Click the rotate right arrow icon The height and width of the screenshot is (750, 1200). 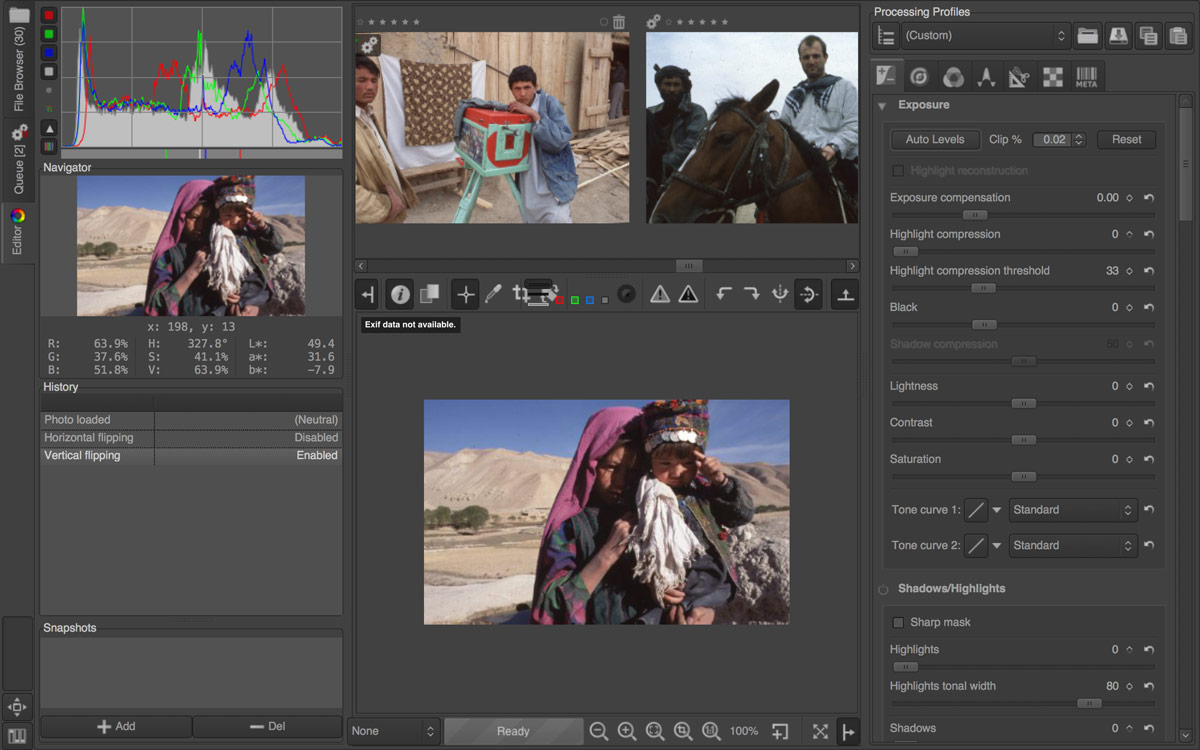752,294
